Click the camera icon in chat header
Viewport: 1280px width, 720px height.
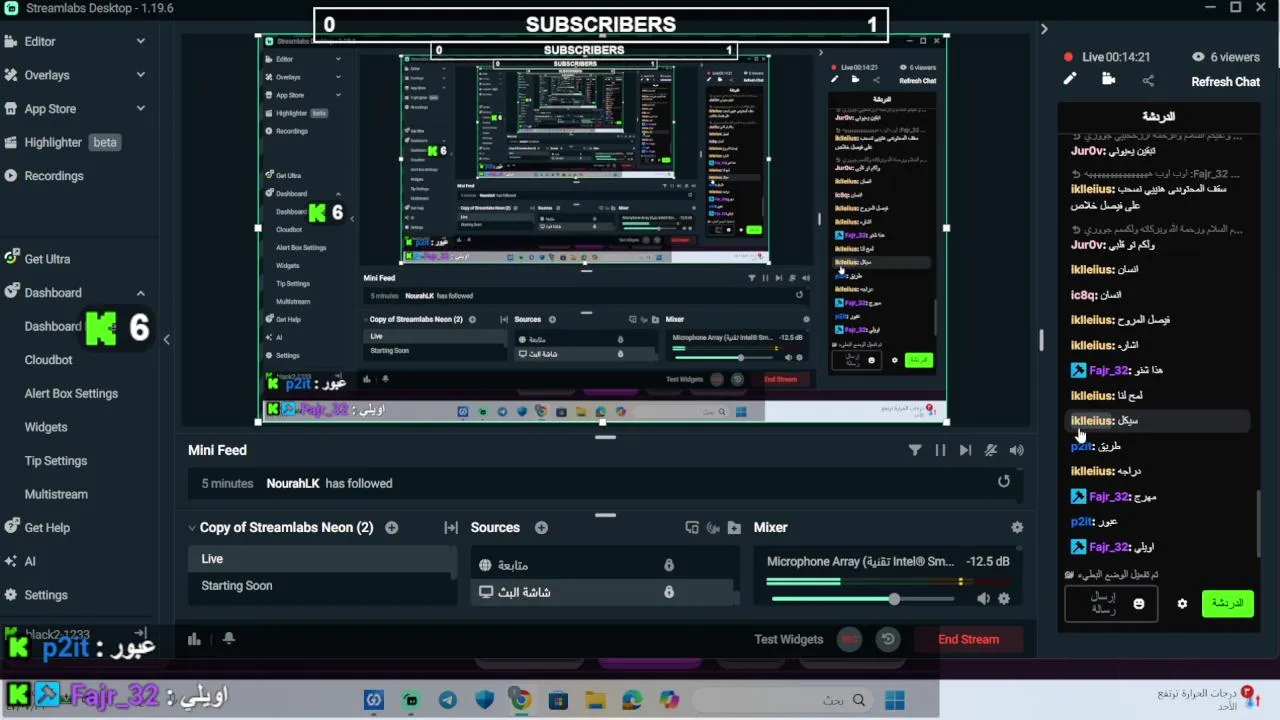(1108, 79)
